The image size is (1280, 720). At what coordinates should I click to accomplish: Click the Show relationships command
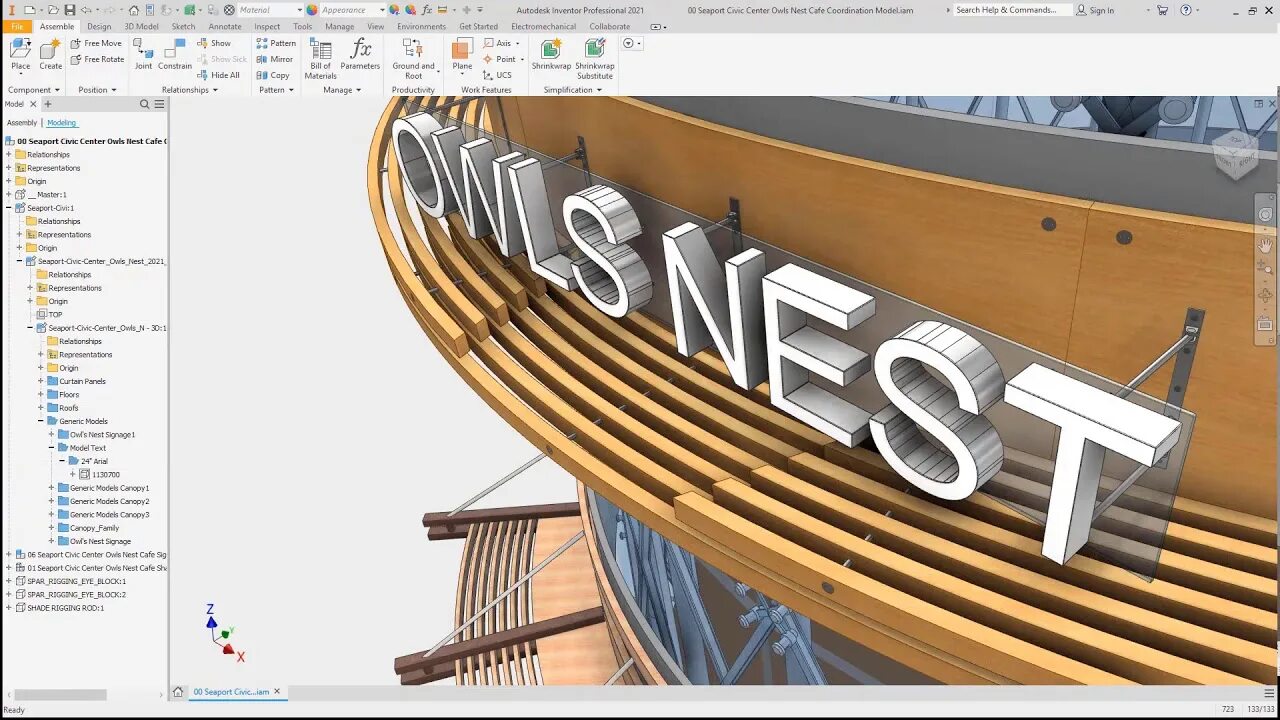(x=214, y=43)
